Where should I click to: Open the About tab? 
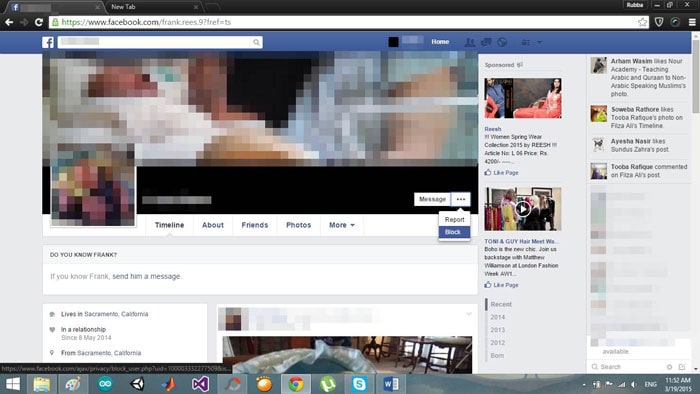(213, 225)
